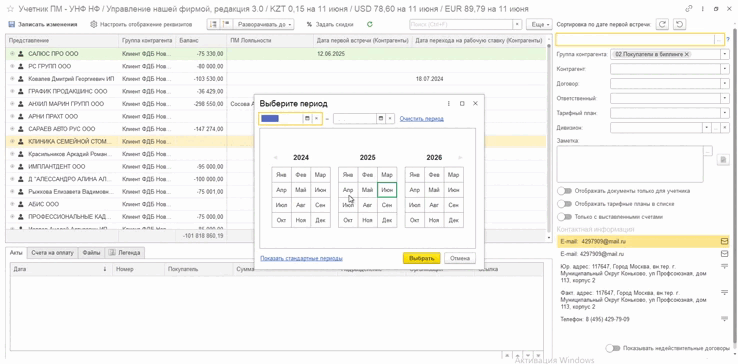Click the green refresh icon in toolbar

click(x=369, y=24)
